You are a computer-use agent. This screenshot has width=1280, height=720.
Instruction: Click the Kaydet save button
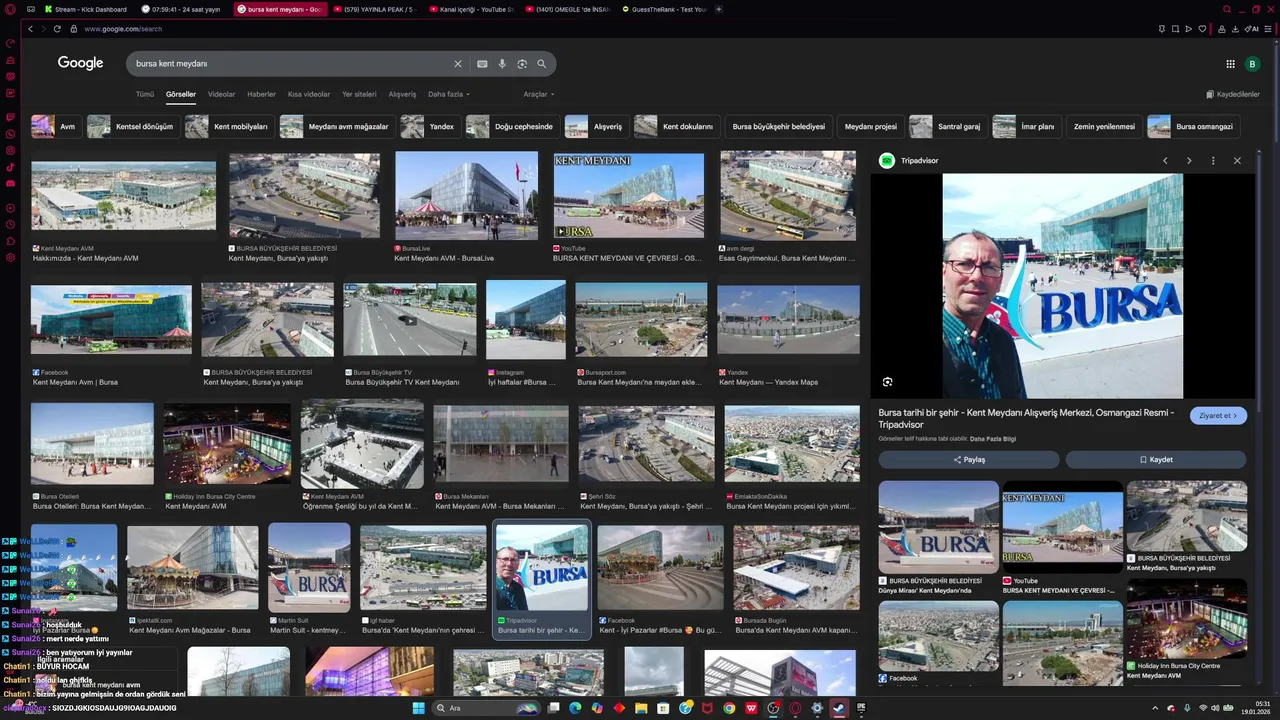pyautogui.click(x=1156, y=460)
